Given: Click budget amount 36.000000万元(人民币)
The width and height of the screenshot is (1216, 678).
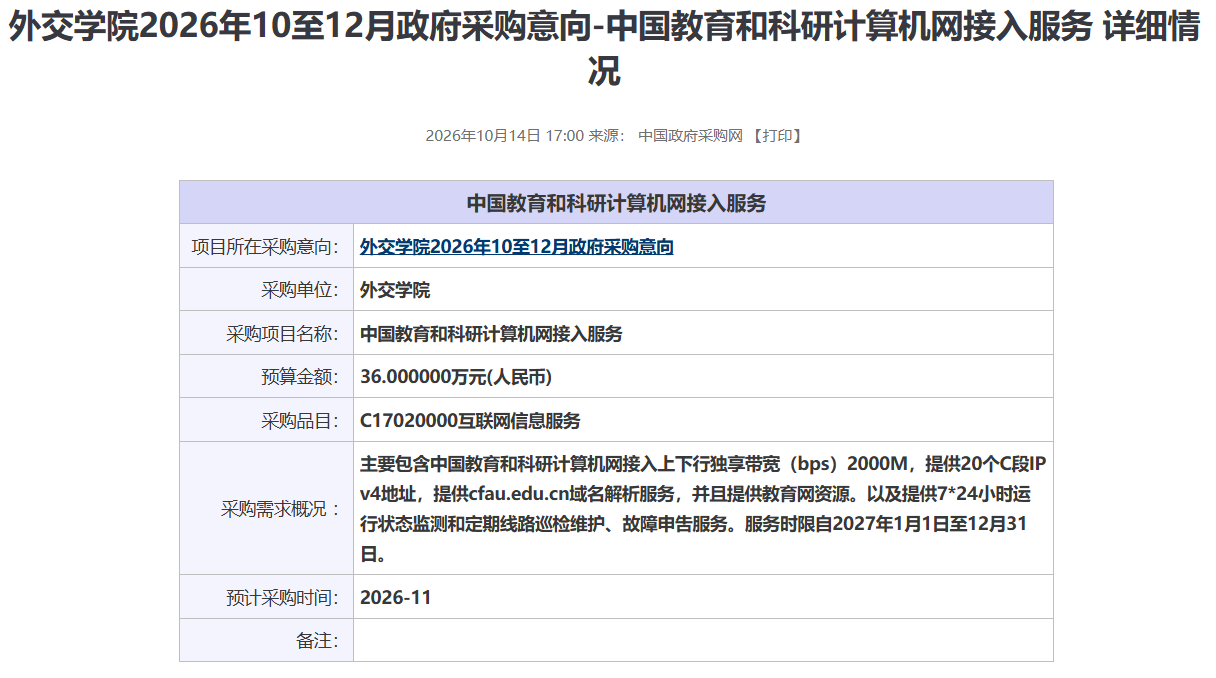Looking at the screenshot, I should click(x=456, y=377).
